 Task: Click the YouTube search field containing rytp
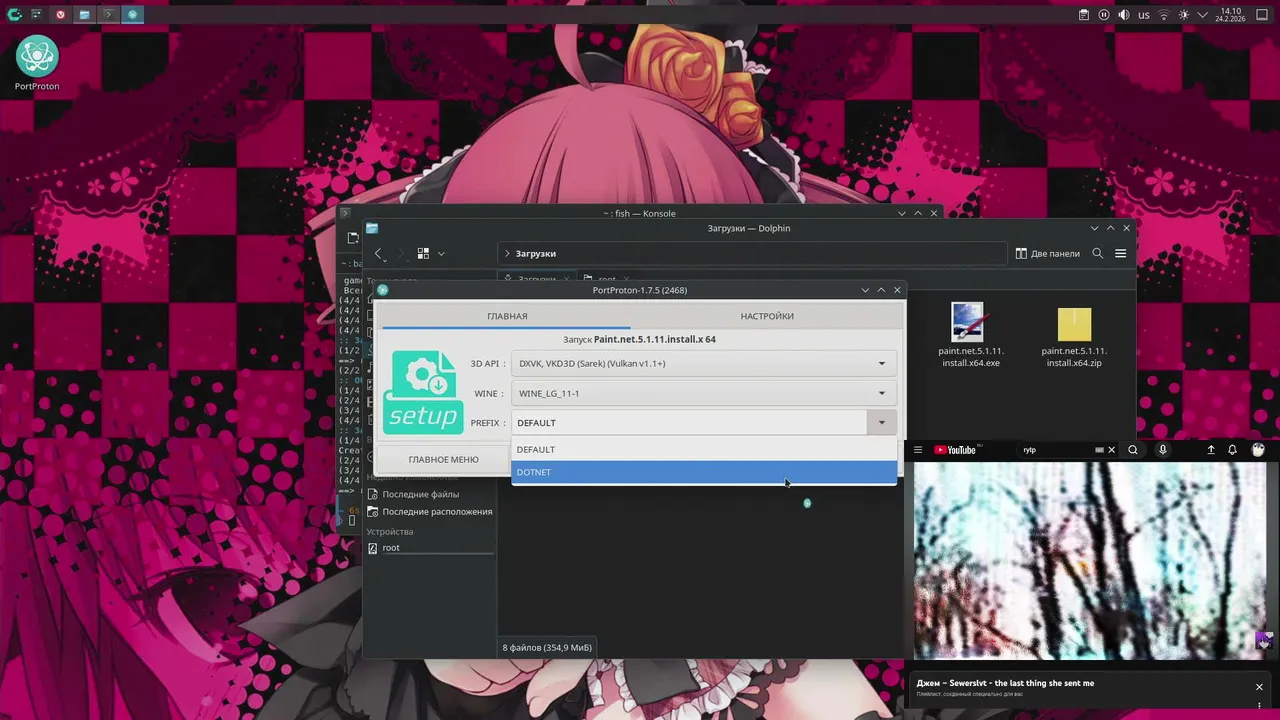click(x=1055, y=450)
